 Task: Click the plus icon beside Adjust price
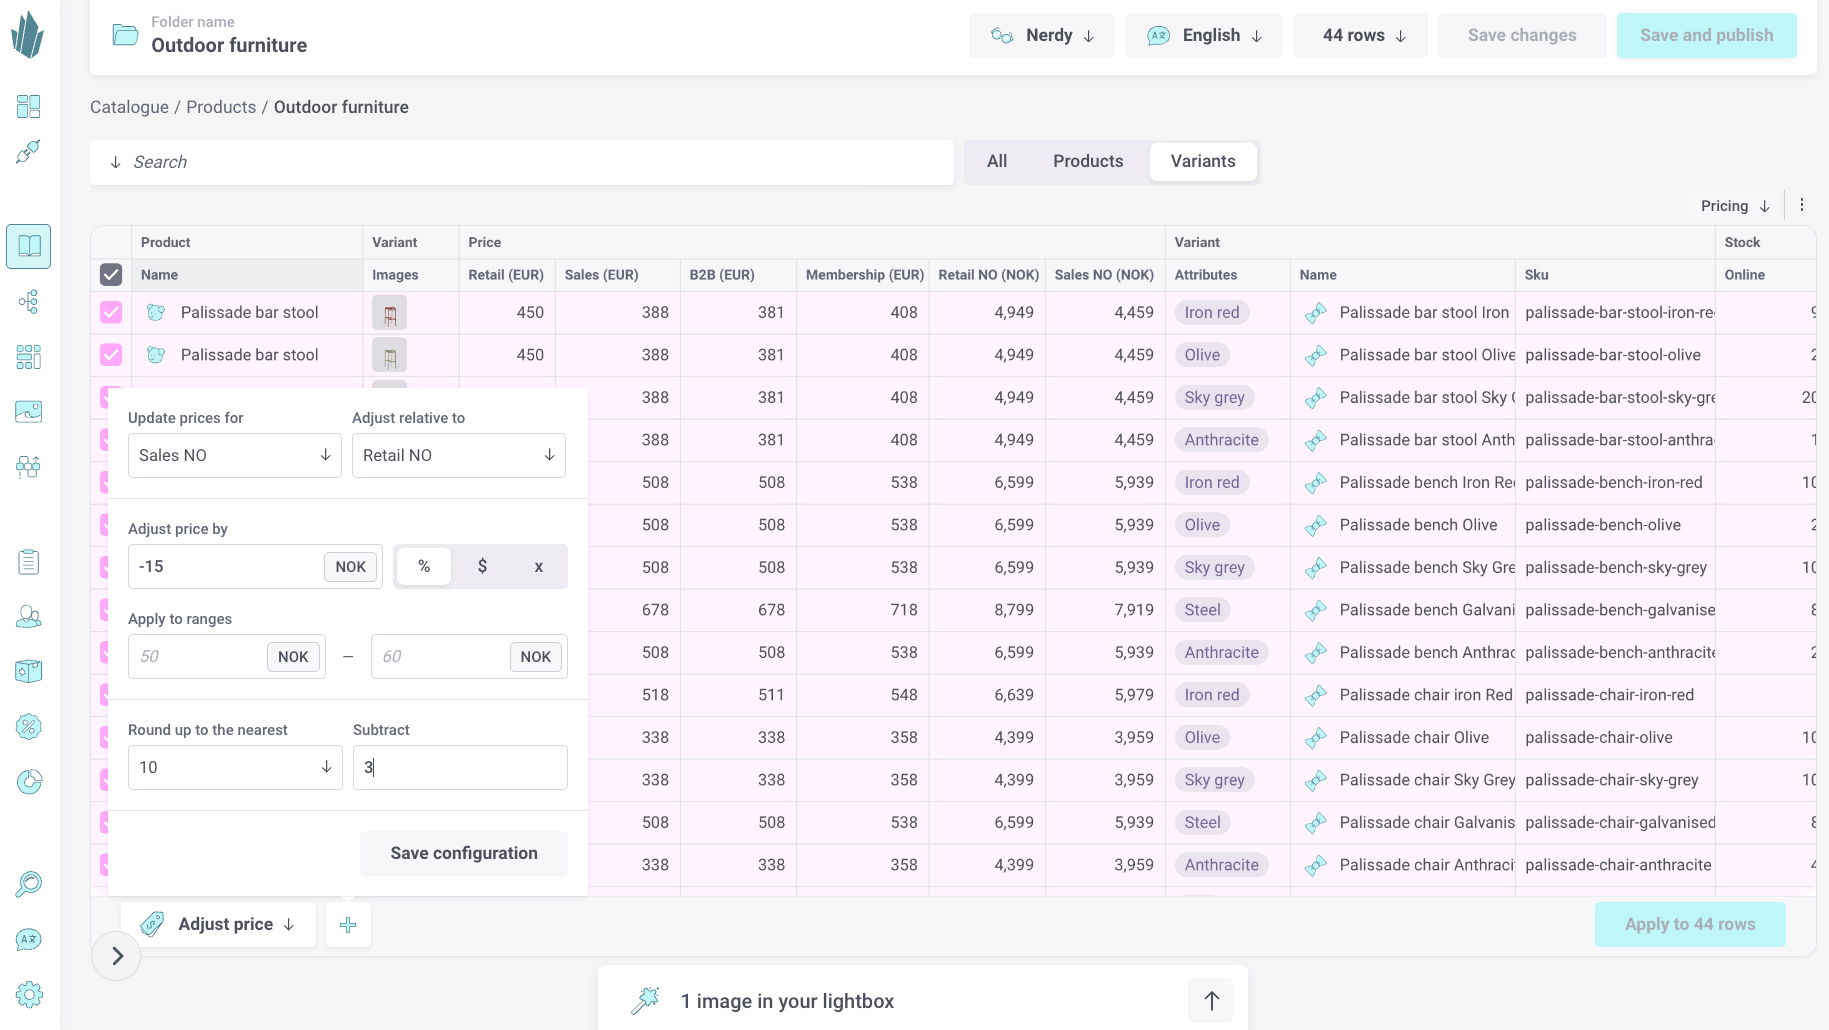pyautogui.click(x=348, y=925)
